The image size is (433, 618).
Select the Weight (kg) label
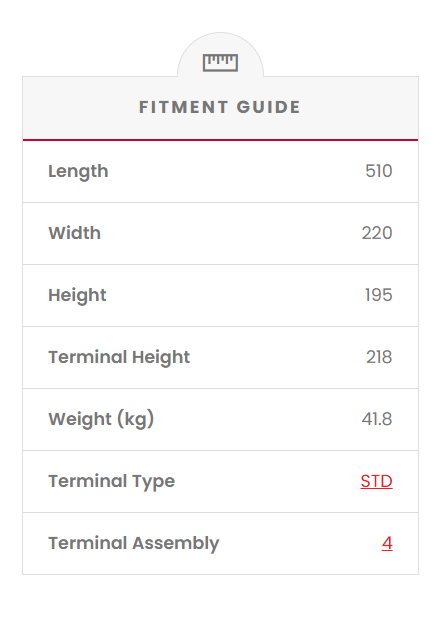101,419
